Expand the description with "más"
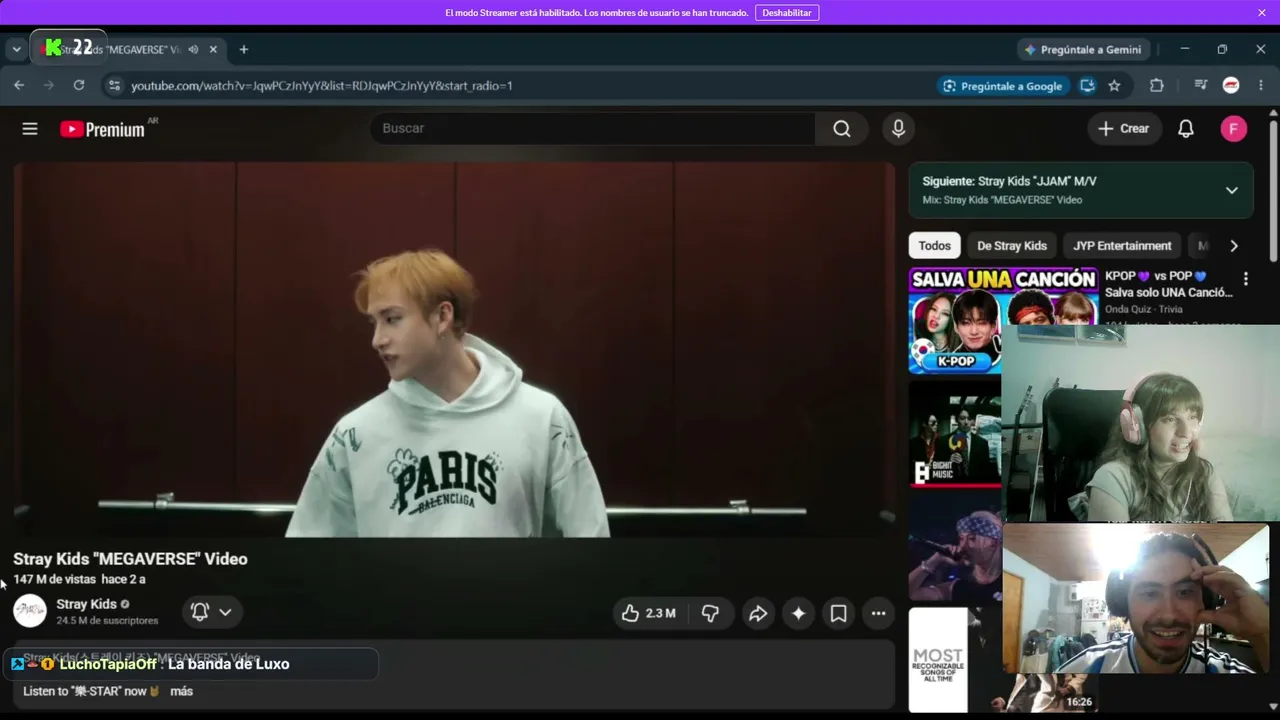 (181, 691)
